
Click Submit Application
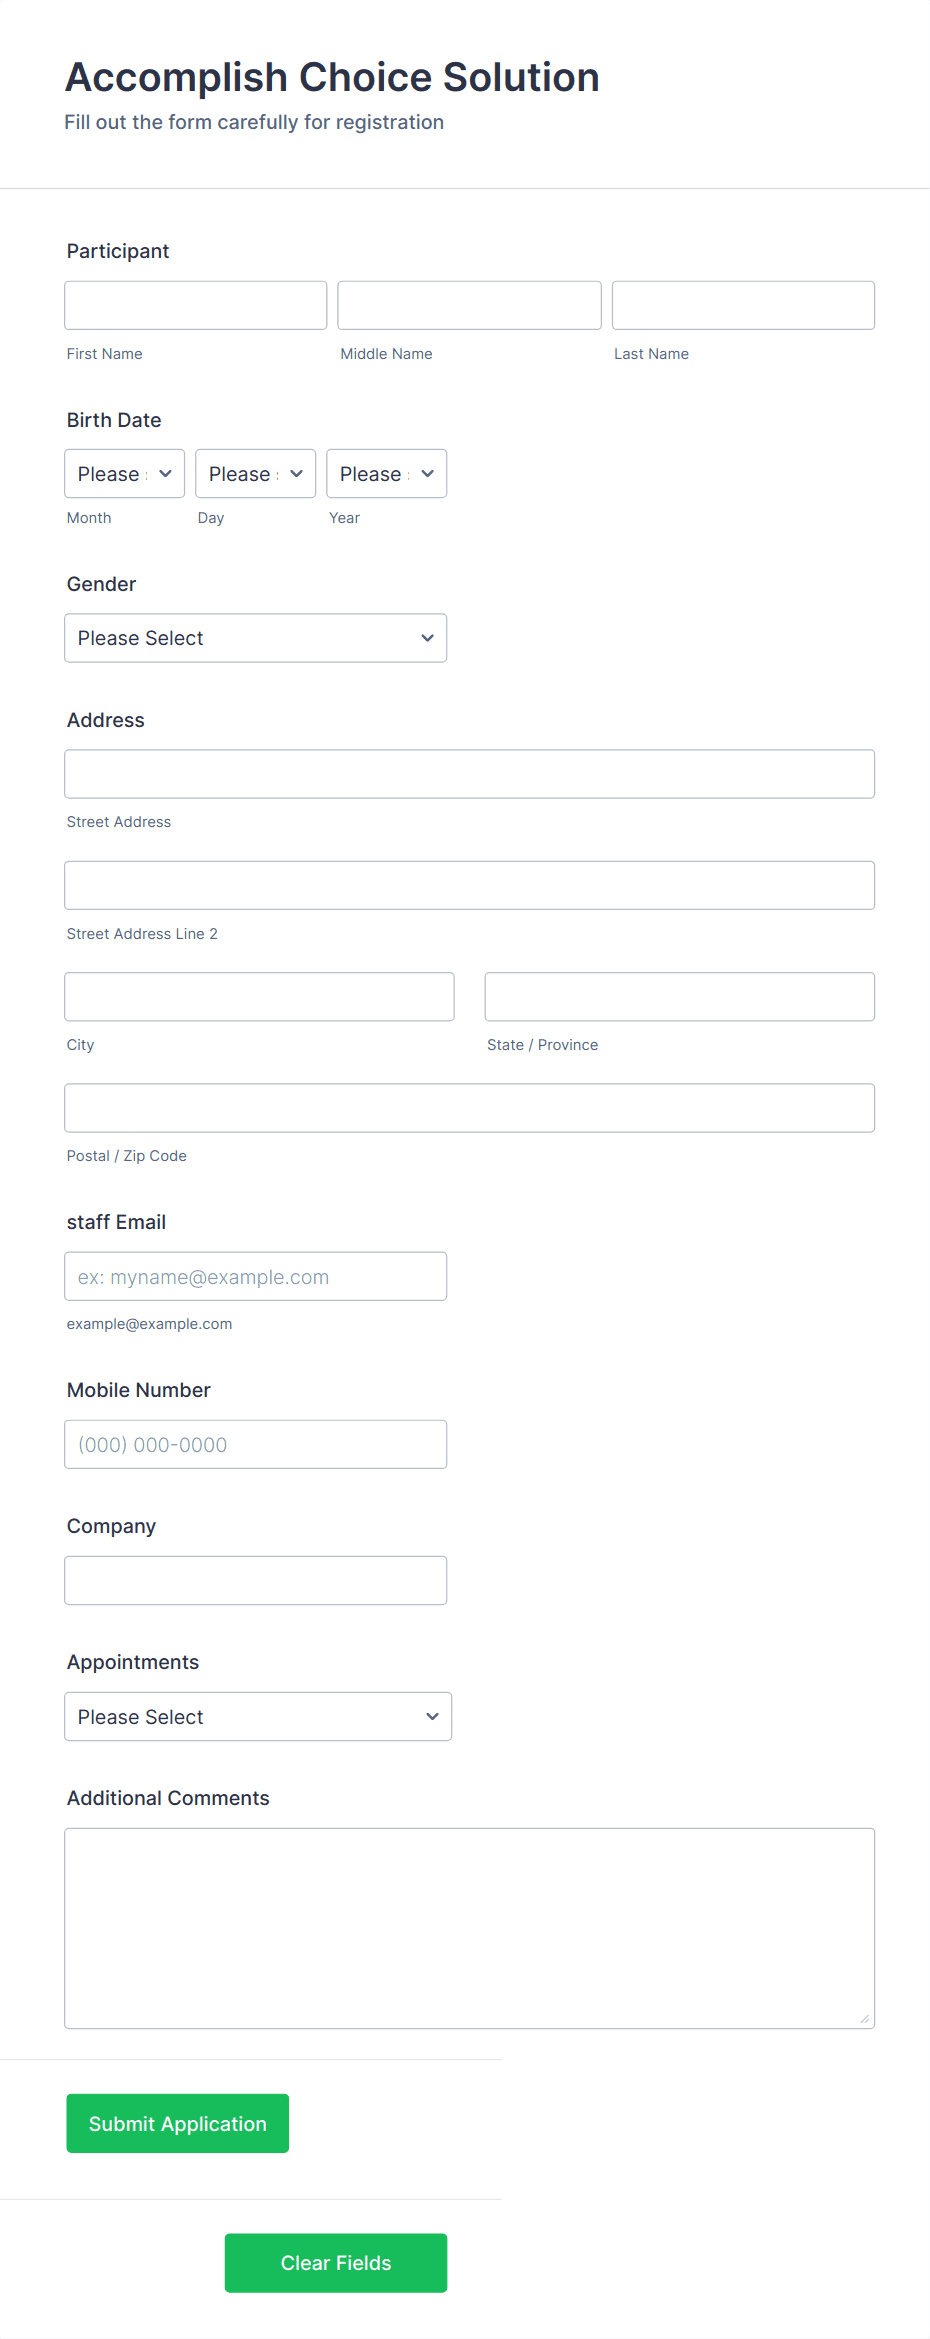[x=177, y=2123]
